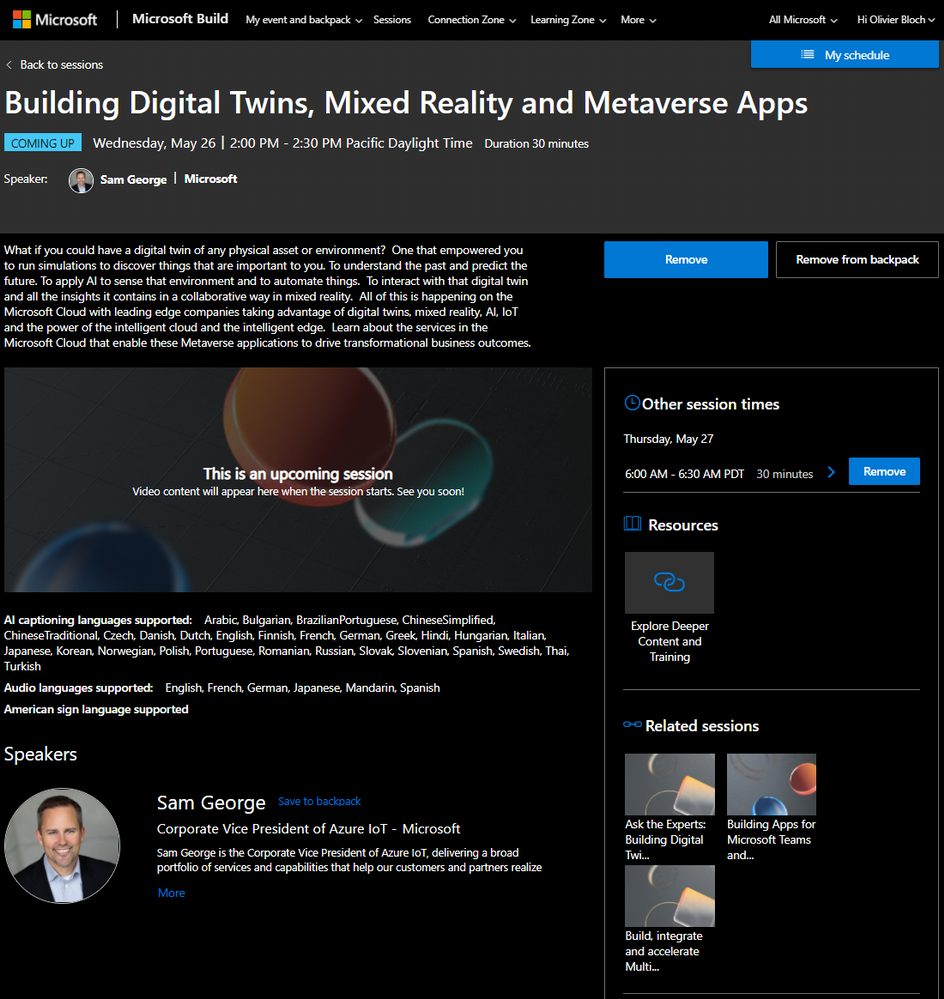Open Building Apps for Microsoft Teams session
Screen dimensions: 944x999
[x=771, y=807]
